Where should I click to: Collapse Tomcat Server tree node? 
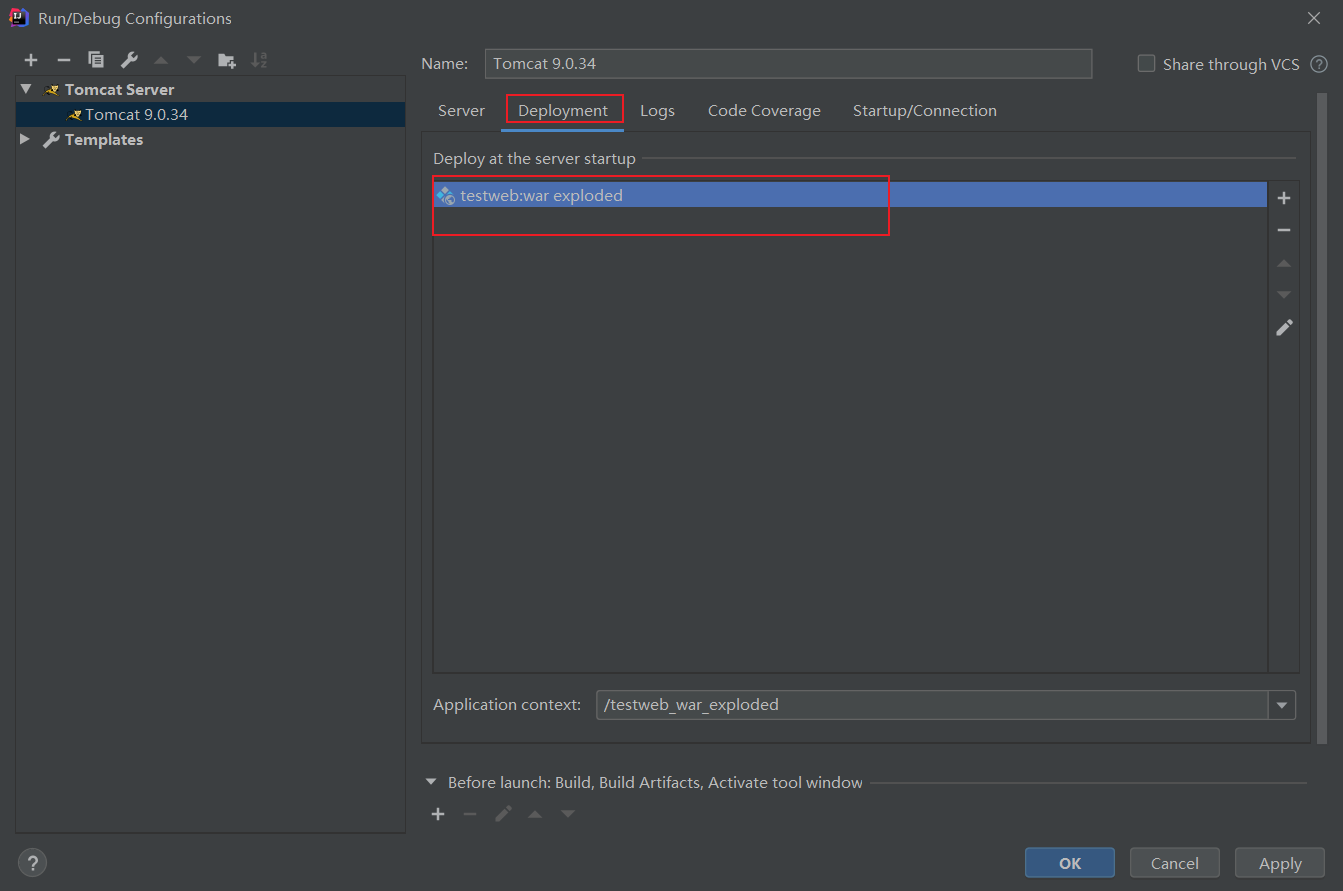click(26, 89)
